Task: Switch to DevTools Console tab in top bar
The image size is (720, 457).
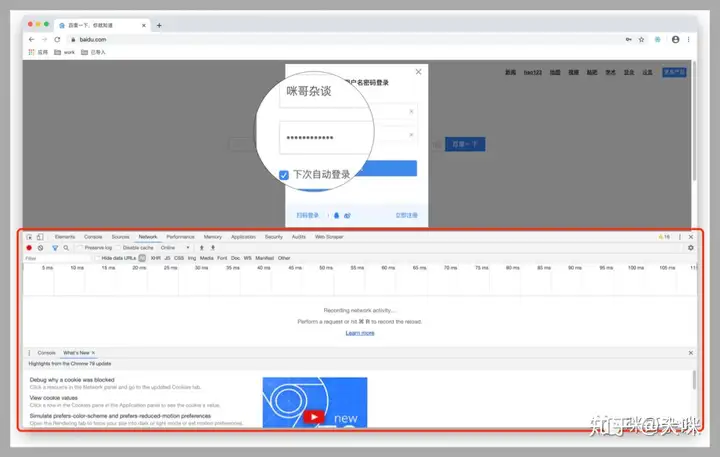Action: [x=93, y=237]
